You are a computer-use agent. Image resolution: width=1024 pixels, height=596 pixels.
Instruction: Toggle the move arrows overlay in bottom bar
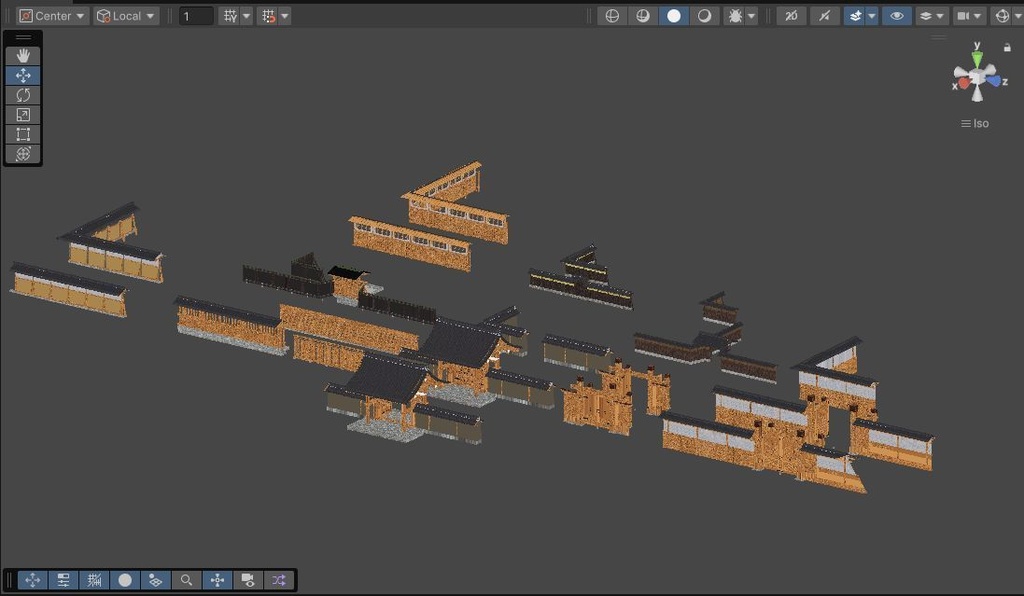click(x=32, y=580)
